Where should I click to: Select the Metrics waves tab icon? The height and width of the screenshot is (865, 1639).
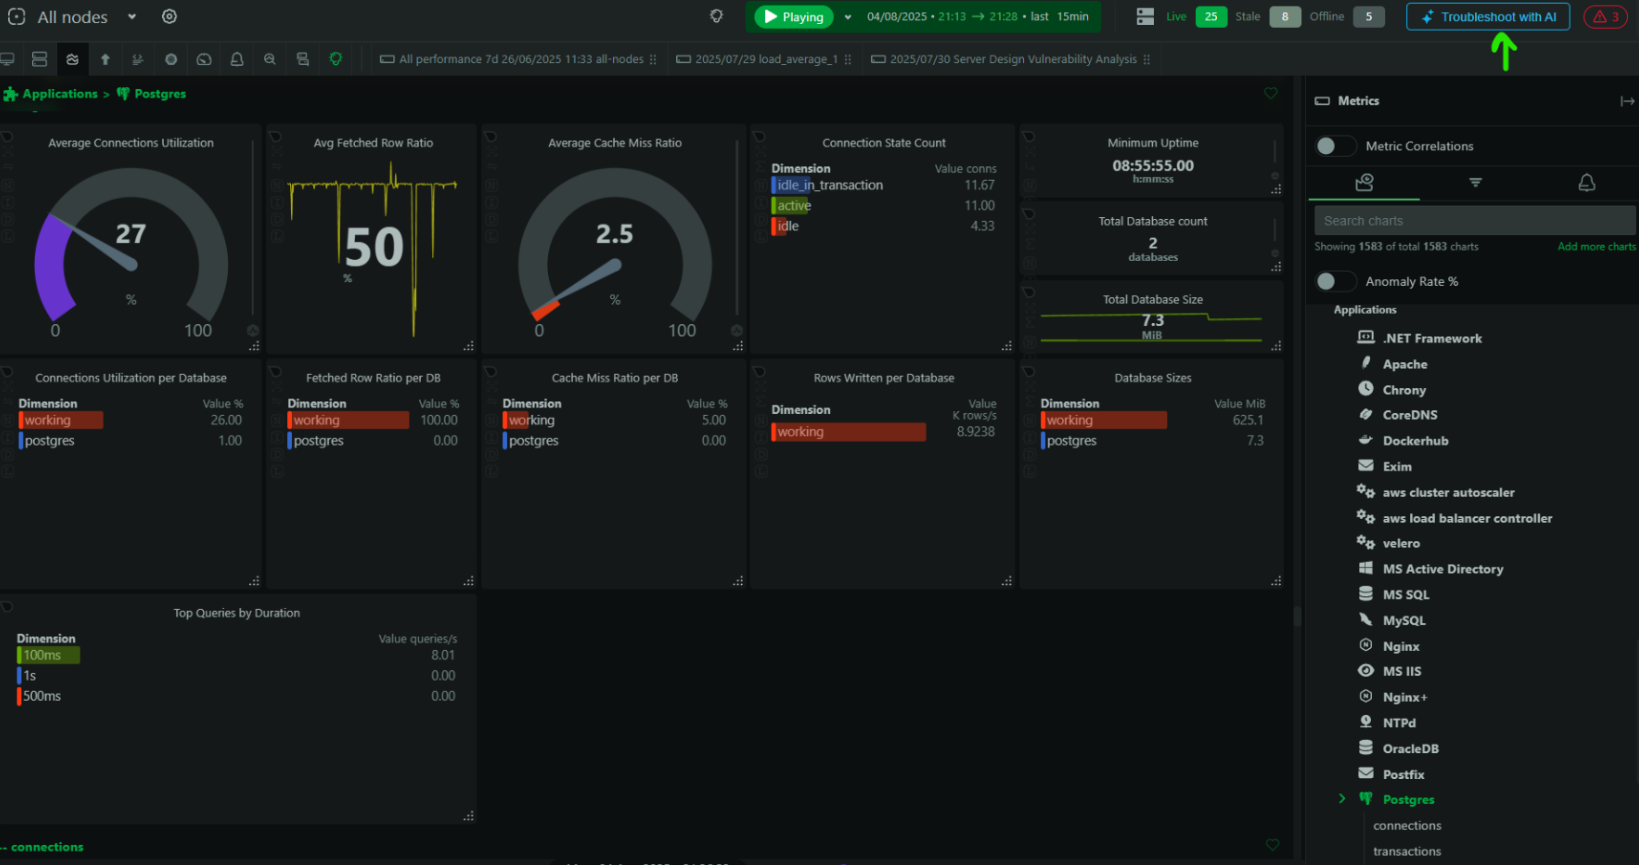(x=72, y=59)
